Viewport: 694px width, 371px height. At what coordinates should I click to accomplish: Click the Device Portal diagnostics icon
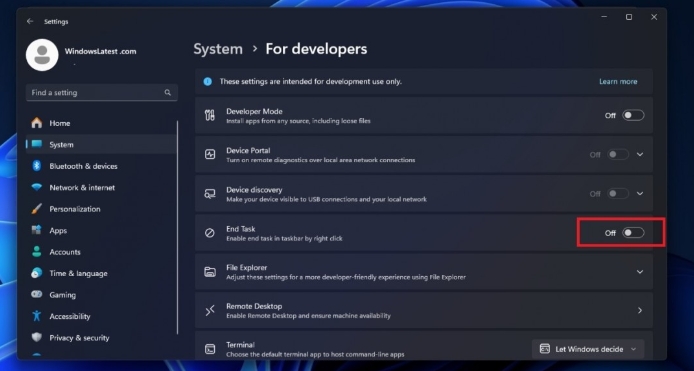click(209, 154)
